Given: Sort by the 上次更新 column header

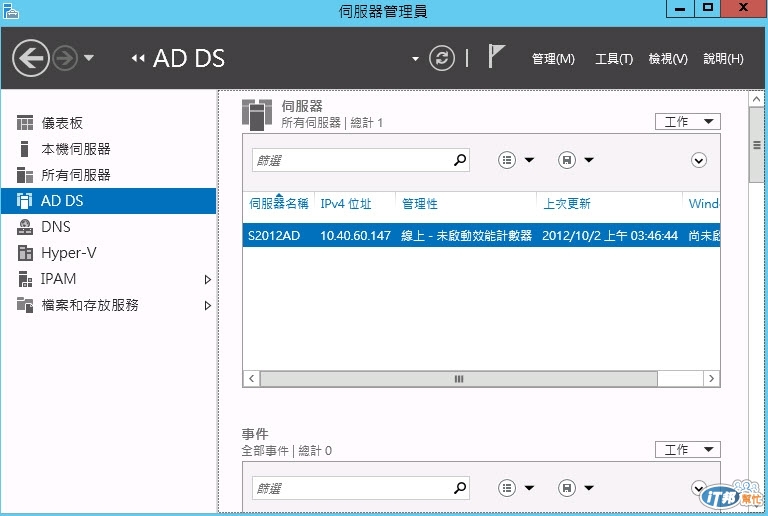Looking at the screenshot, I should (x=567, y=204).
